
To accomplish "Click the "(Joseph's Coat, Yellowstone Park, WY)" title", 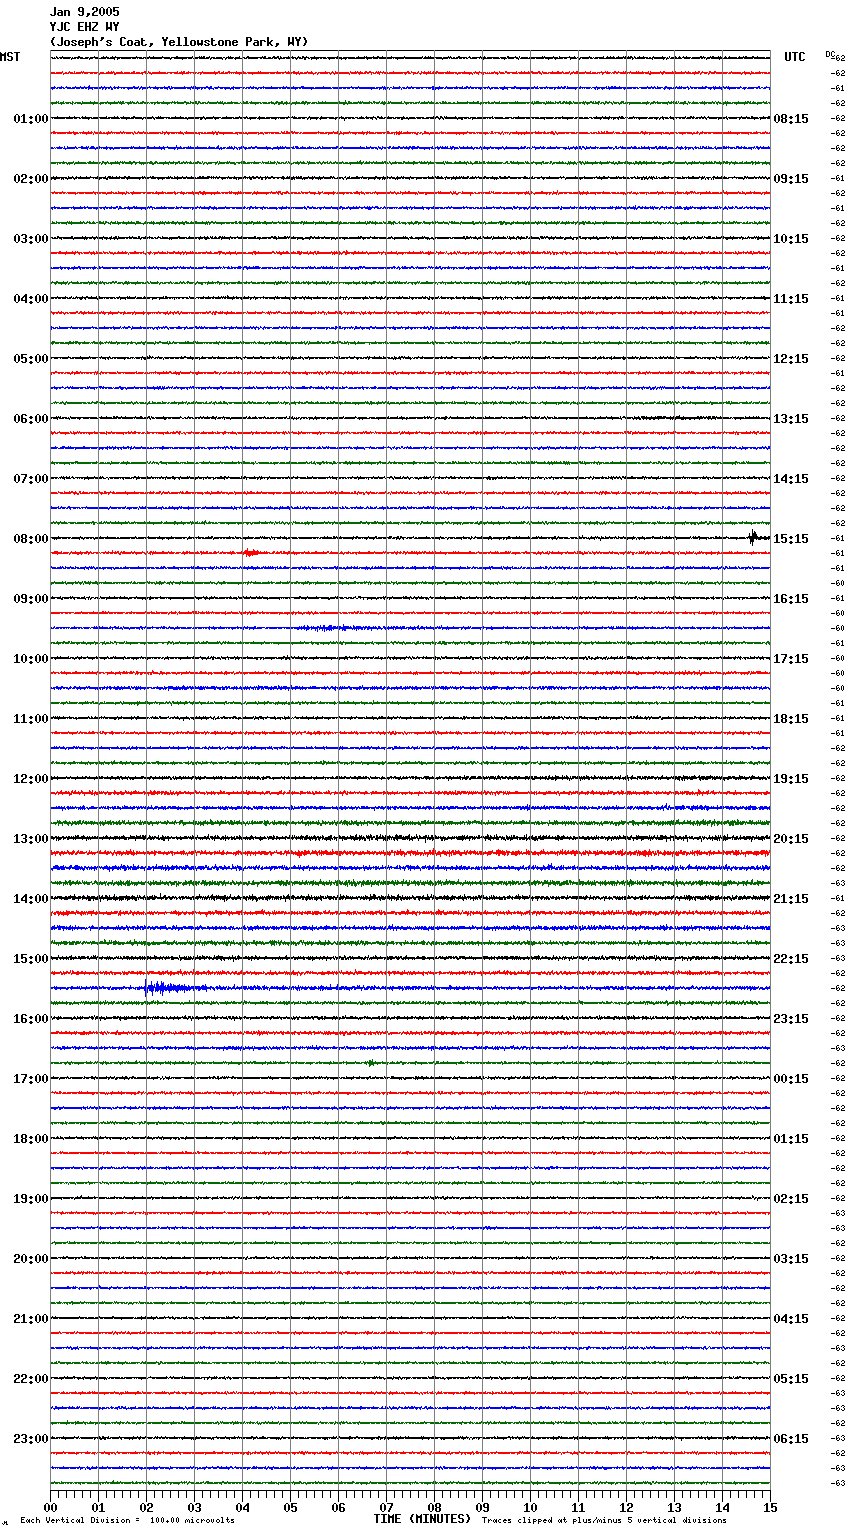I will 179,42.
